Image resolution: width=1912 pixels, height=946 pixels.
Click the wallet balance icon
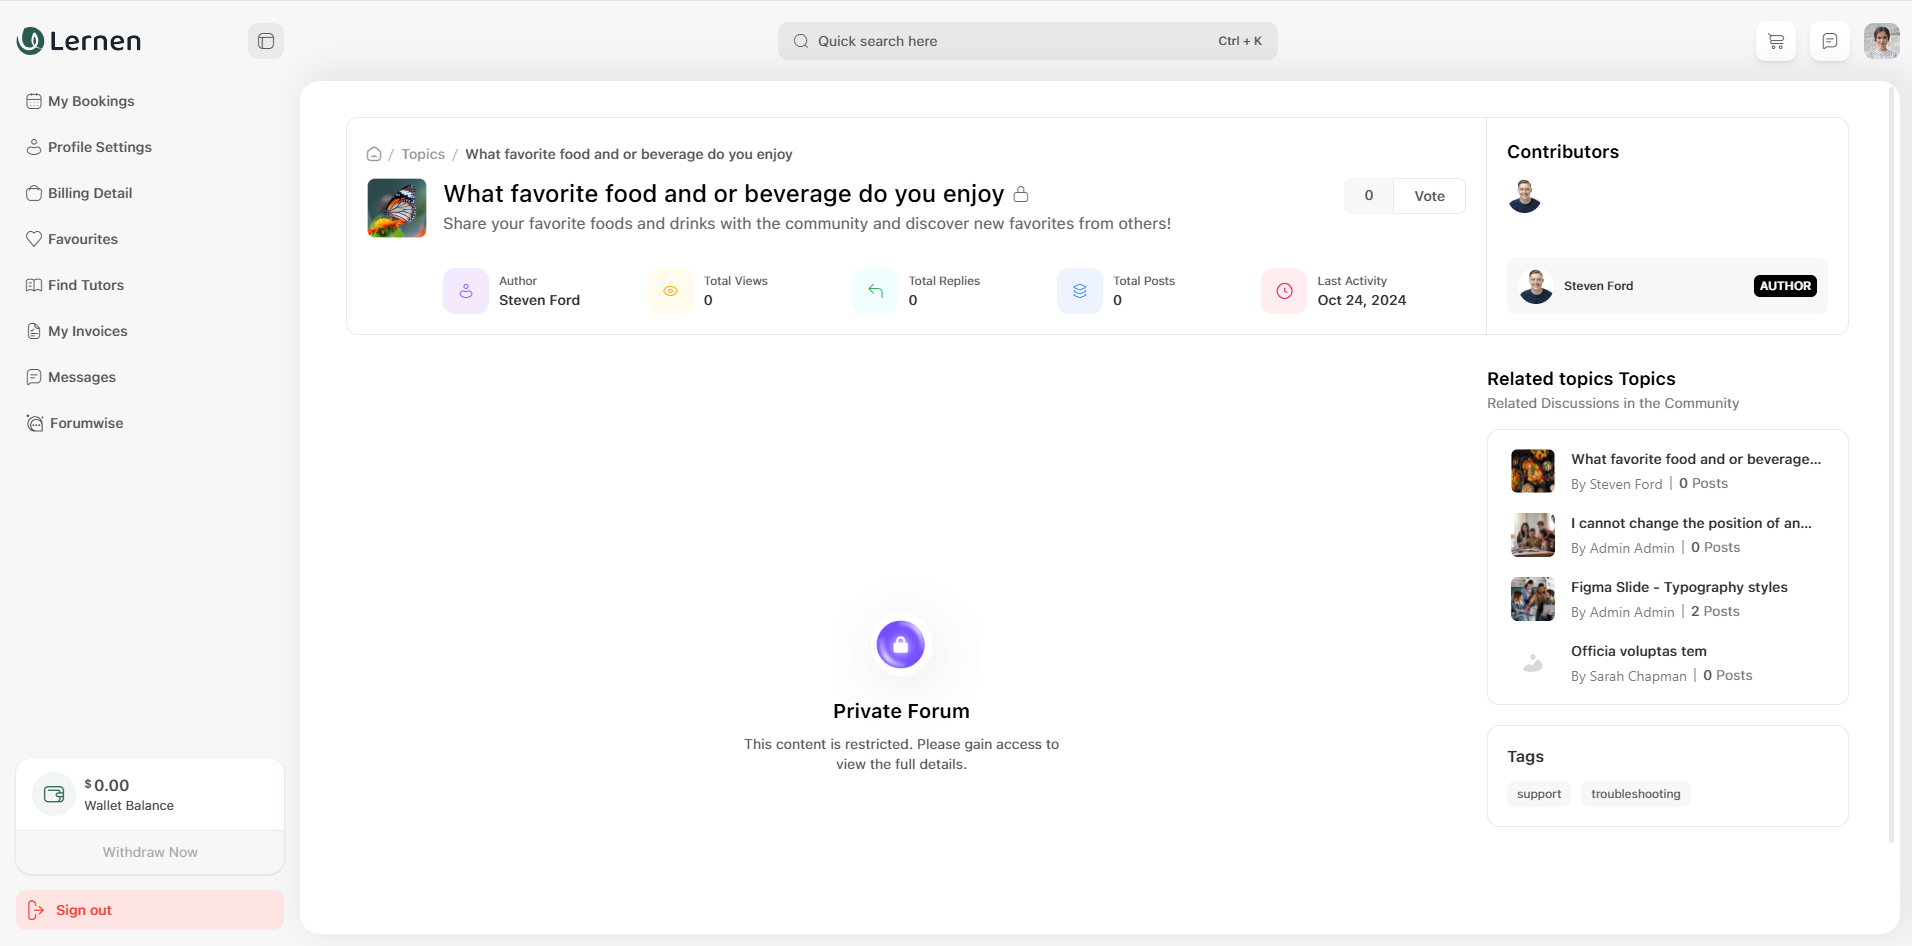pos(54,794)
